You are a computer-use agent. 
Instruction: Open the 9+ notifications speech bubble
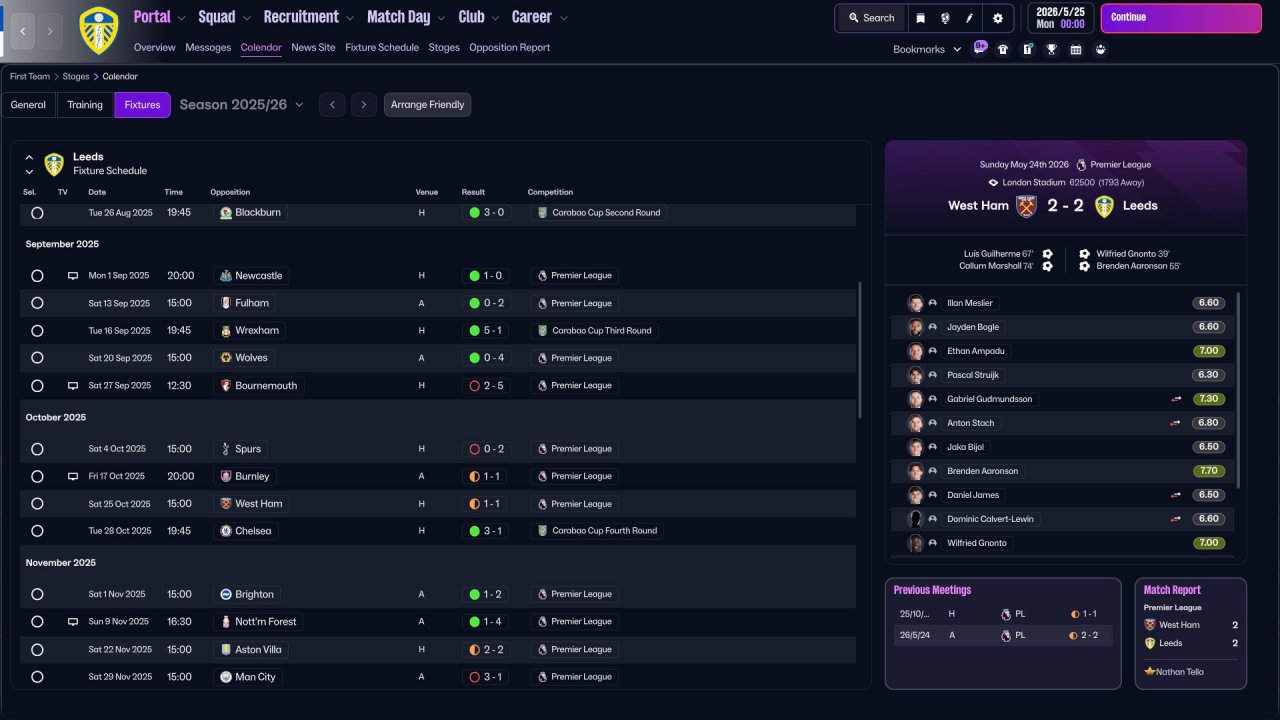click(x=980, y=47)
